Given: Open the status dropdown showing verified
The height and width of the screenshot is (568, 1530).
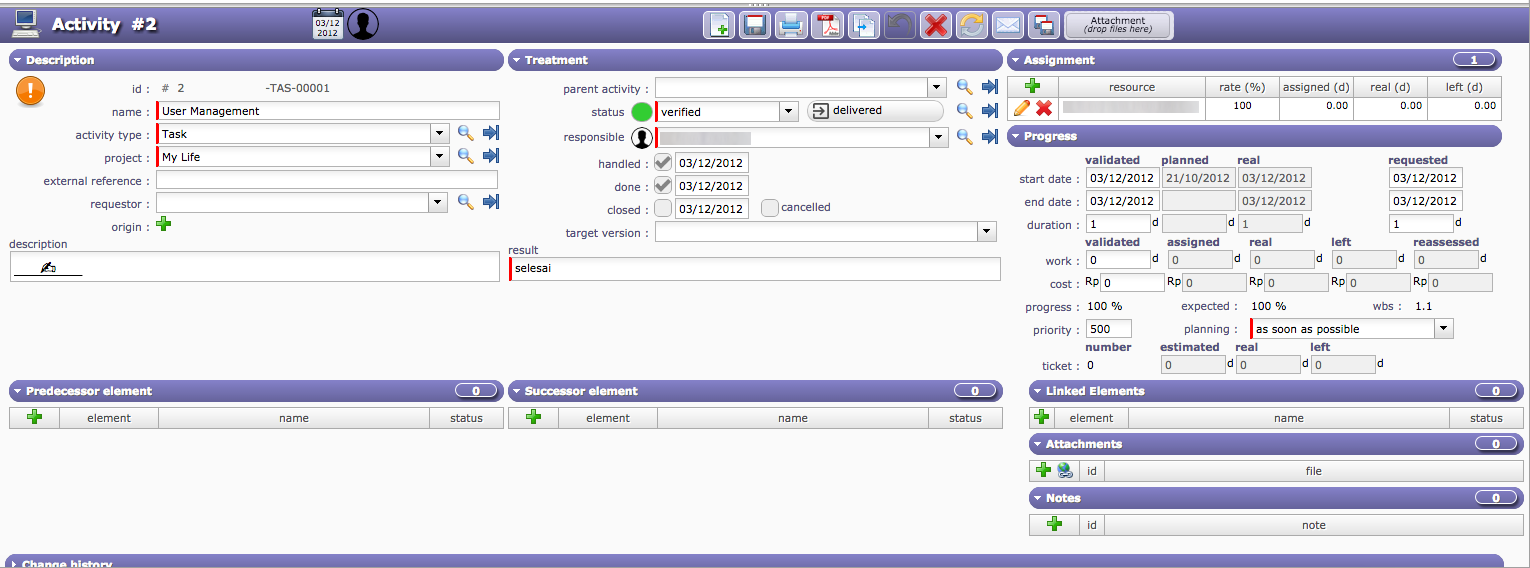Looking at the screenshot, I should click(x=788, y=112).
